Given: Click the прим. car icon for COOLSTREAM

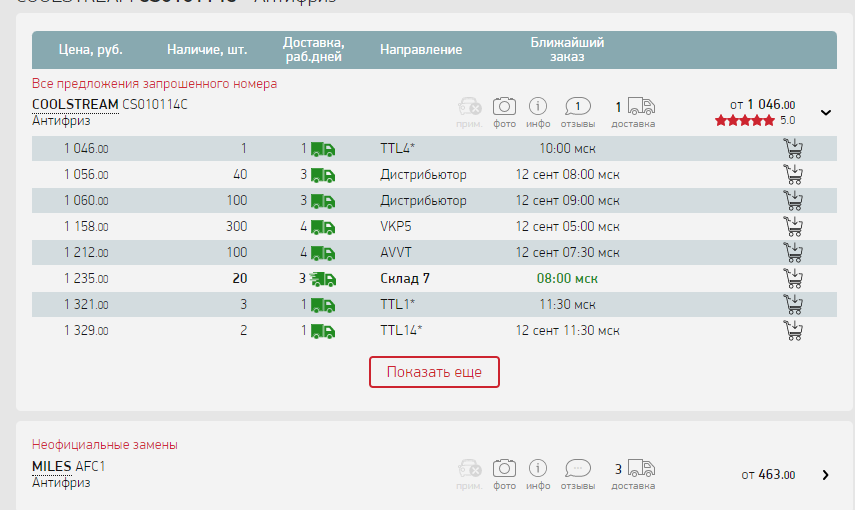Looking at the screenshot, I should pyautogui.click(x=469, y=106).
